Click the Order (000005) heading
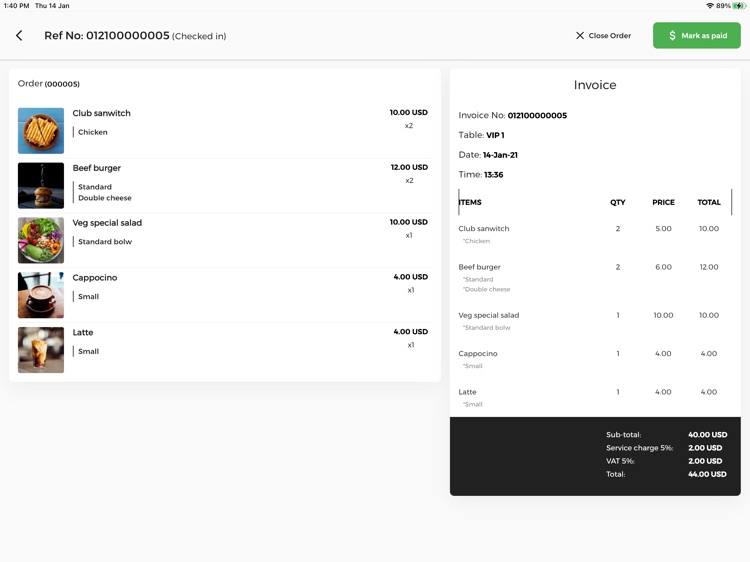The height and width of the screenshot is (562, 750). click(x=49, y=84)
